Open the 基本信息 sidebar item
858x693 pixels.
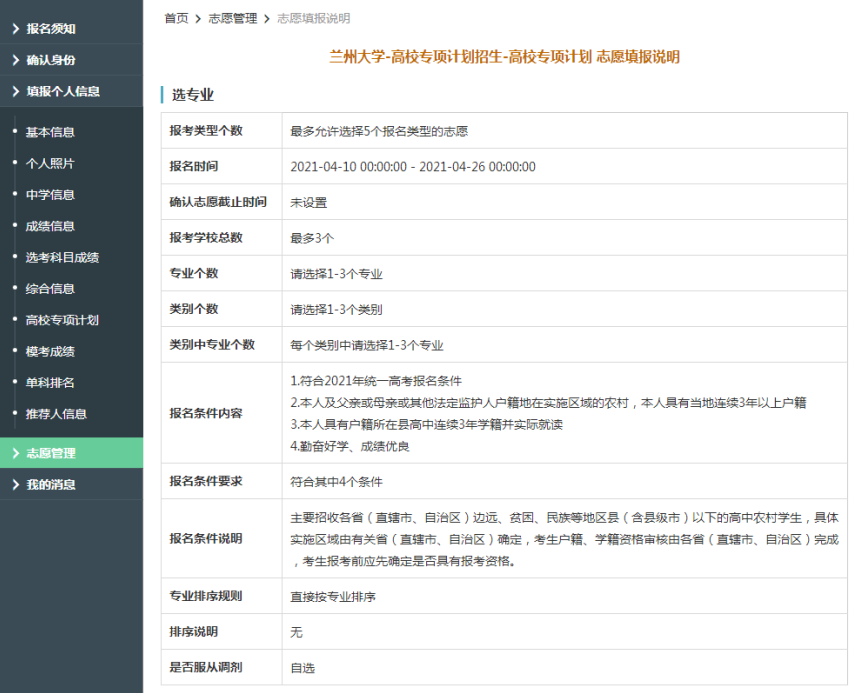(x=50, y=132)
